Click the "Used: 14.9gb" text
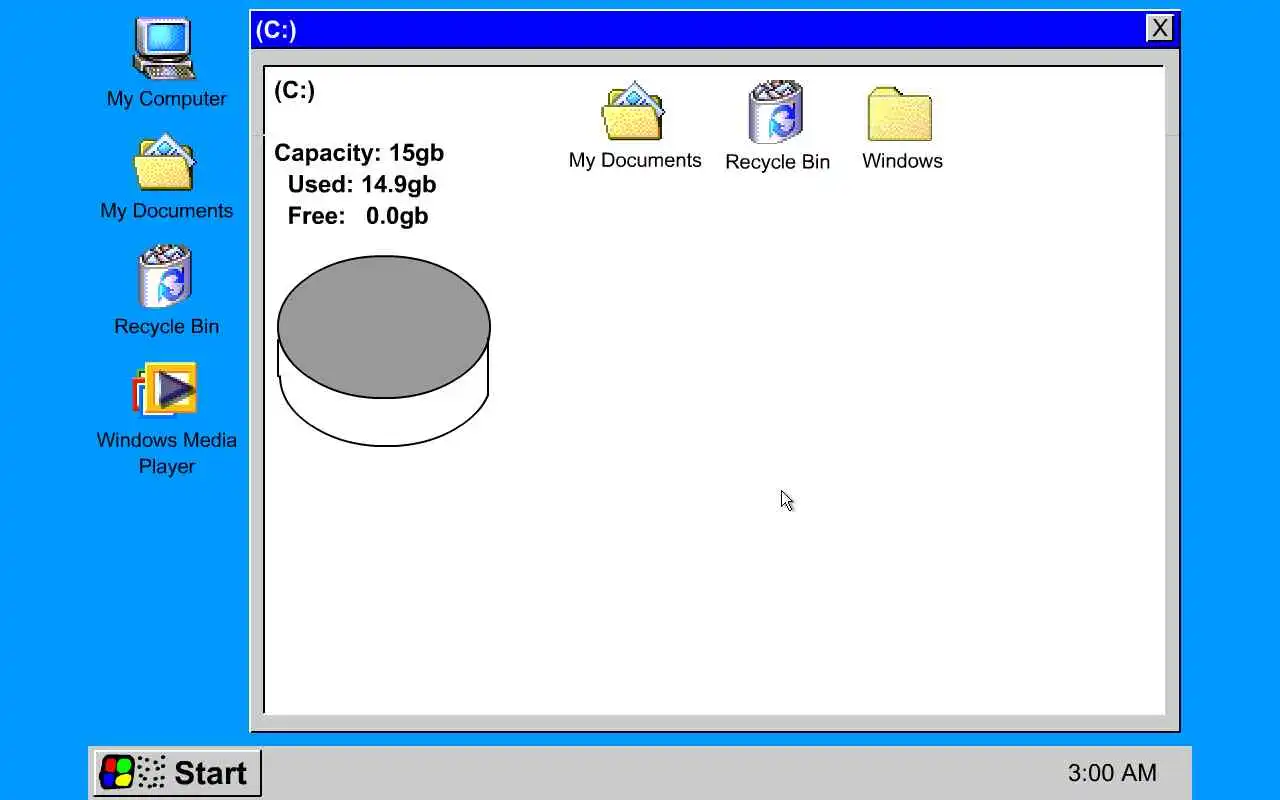The width and height of the screenshot is (1280, 800). coord(362,184)
